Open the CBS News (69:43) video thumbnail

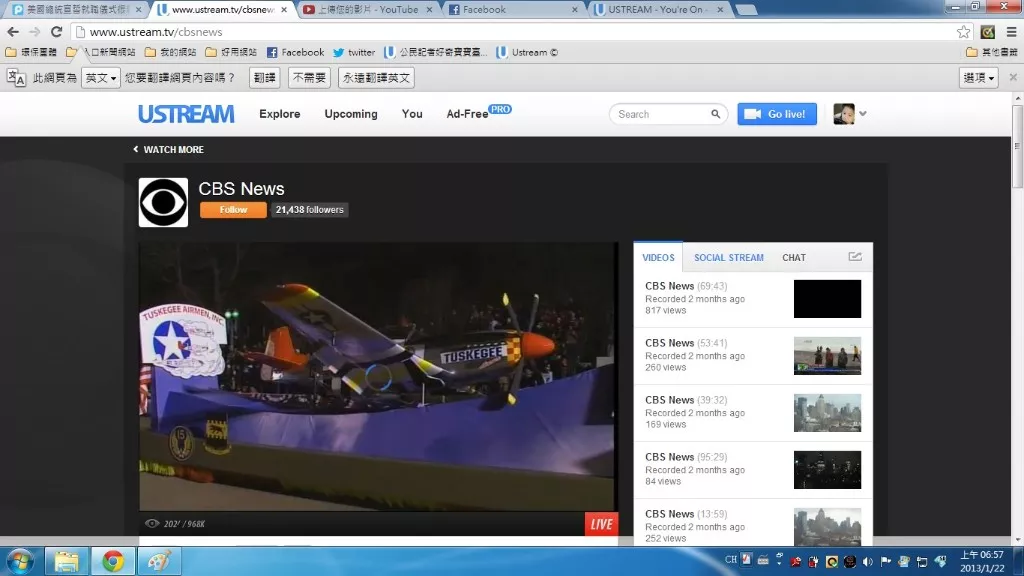click(827, 299)
